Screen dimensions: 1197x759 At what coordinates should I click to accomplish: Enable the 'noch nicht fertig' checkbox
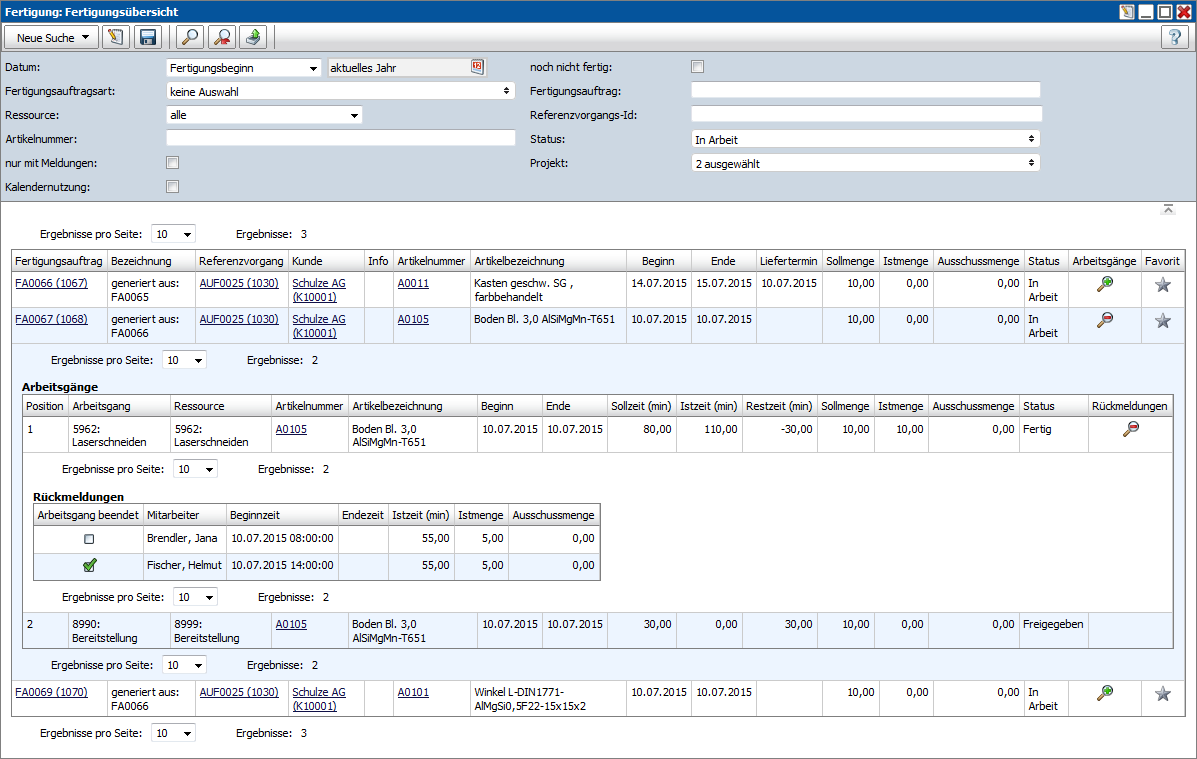click(x=698, y=67)
